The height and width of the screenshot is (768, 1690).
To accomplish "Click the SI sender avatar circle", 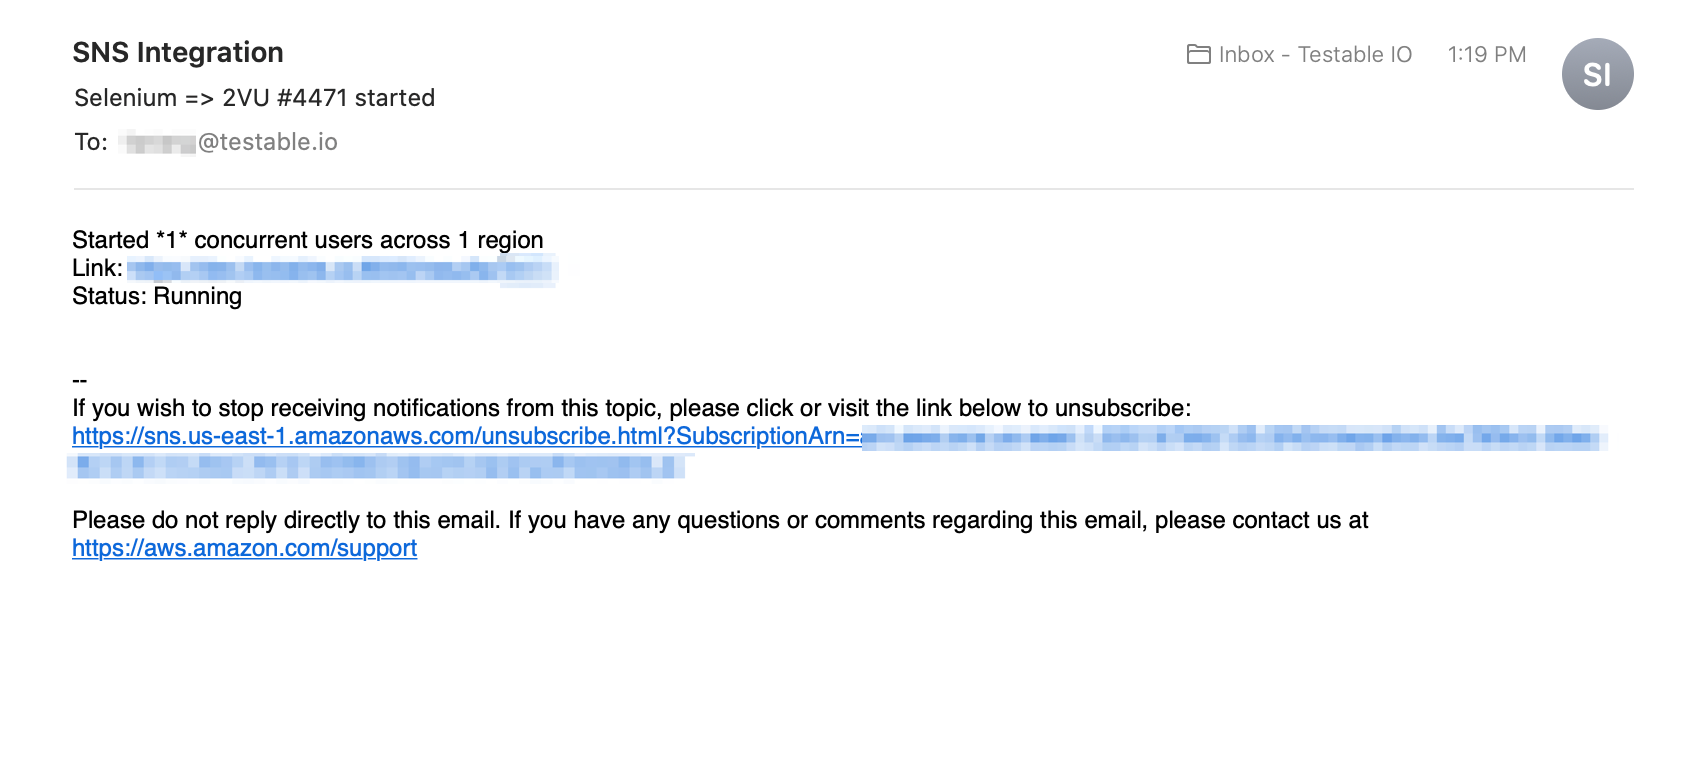I will [x=1597, y=74].
